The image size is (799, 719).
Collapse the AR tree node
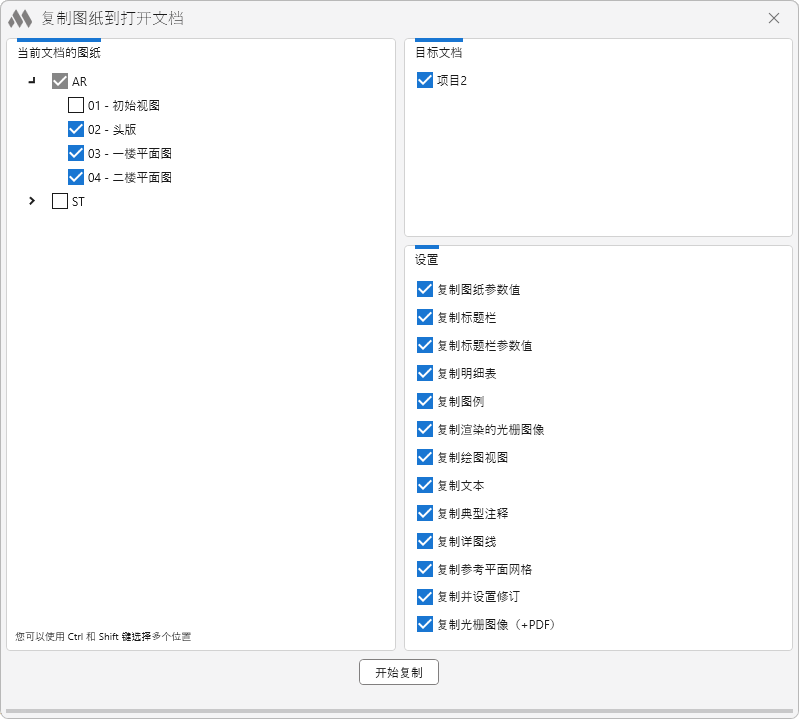[32, 81]
